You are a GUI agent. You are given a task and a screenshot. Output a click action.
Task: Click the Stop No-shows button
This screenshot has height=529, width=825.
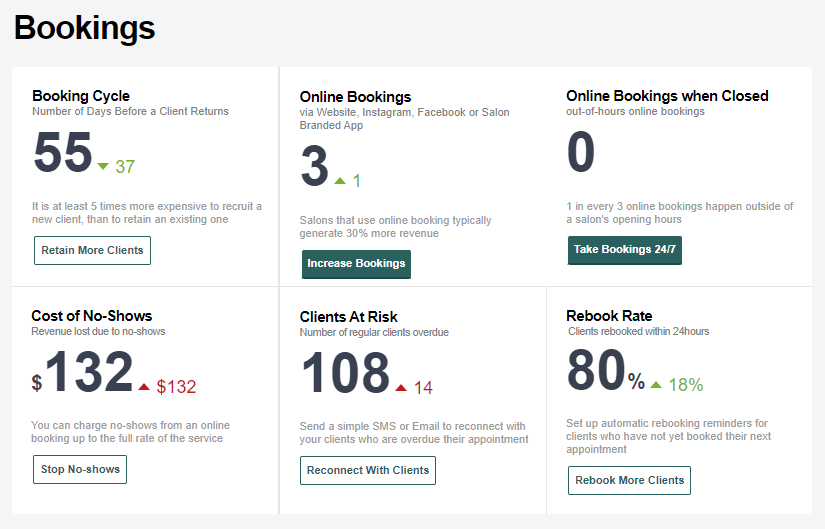80,470
